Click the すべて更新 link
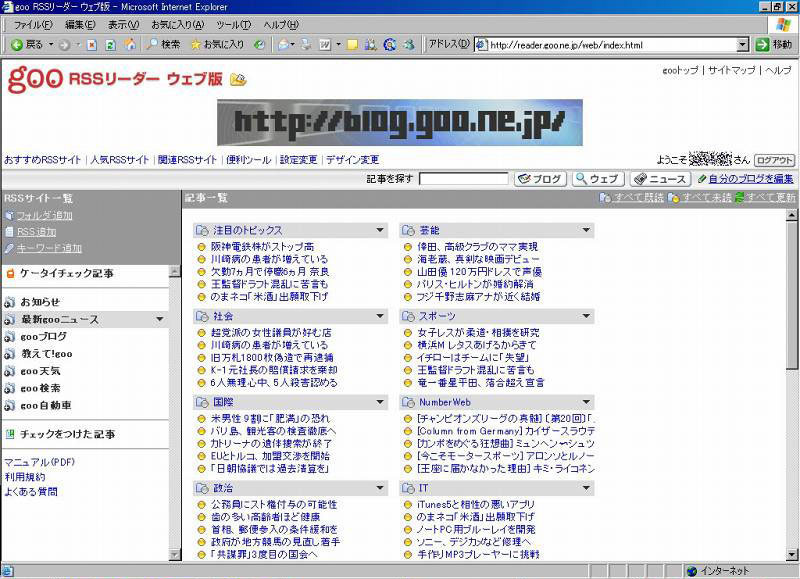This screenshot has height=579, width=800. click(771, 198)
